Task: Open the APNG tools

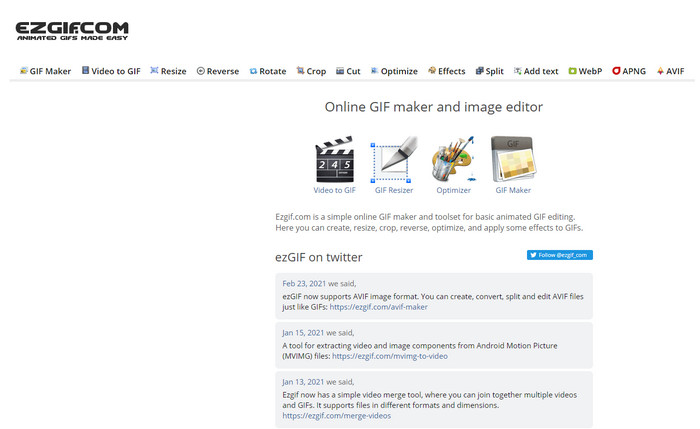Action: (x=629, y=71)
